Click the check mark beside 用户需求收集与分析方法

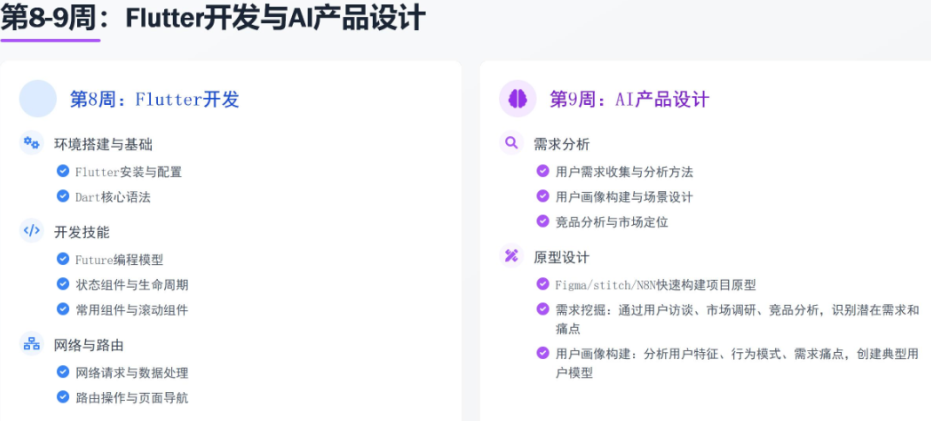[x=543, y=171]
